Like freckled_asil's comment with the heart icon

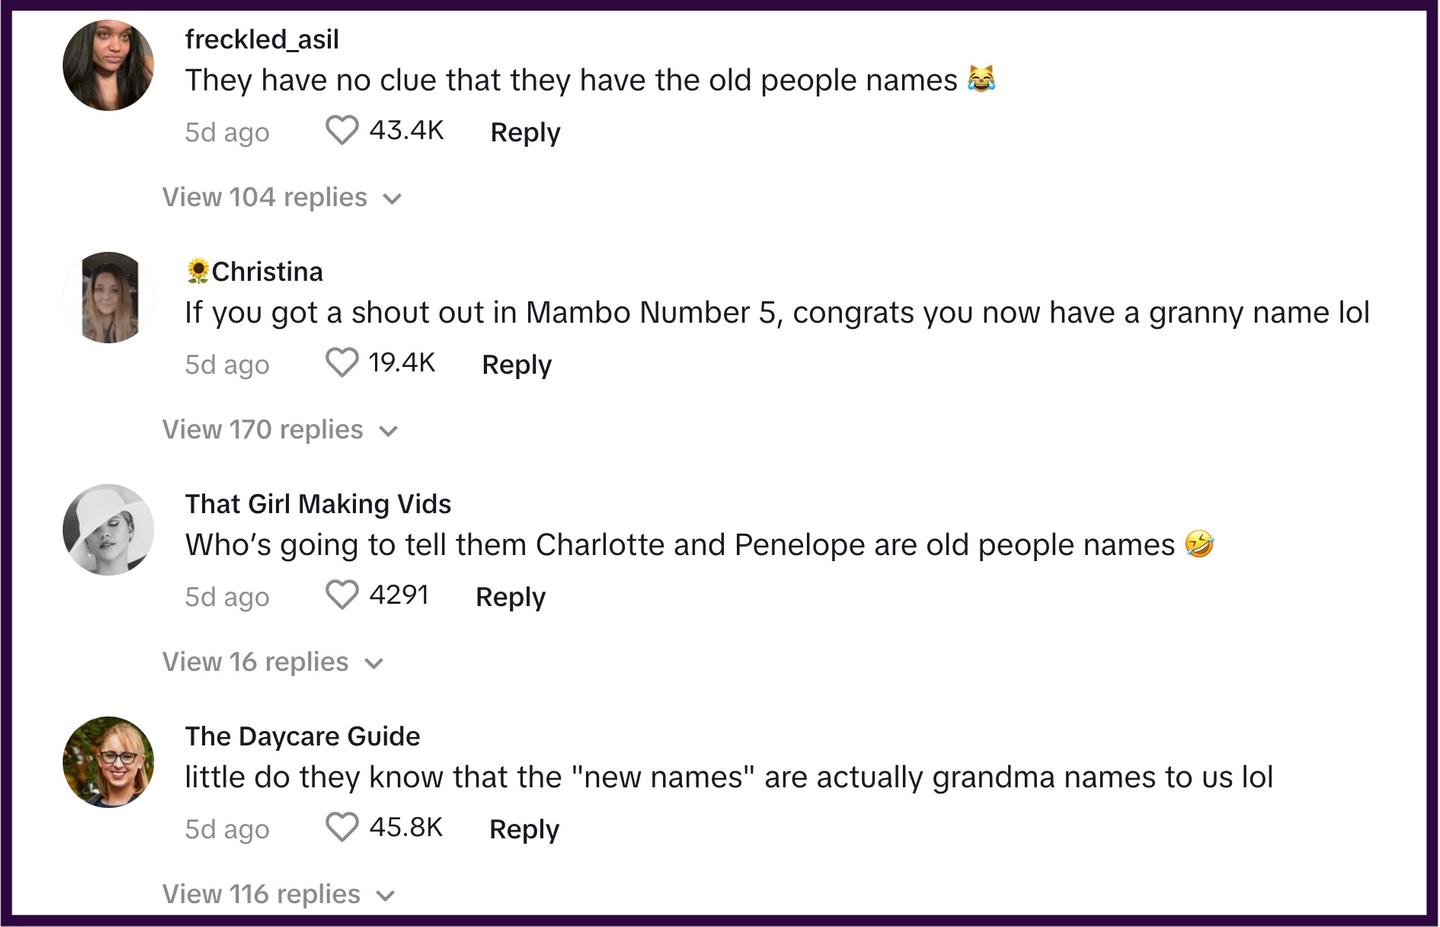(341, 130)
